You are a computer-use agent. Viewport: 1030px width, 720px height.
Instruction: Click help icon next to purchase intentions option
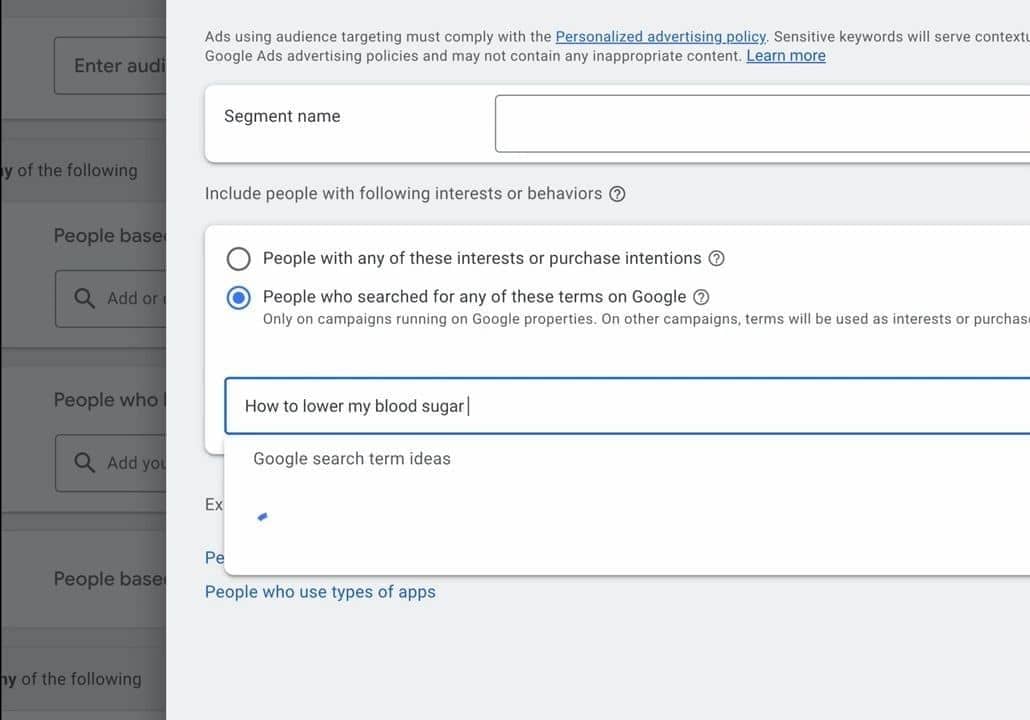click(716, 258)
